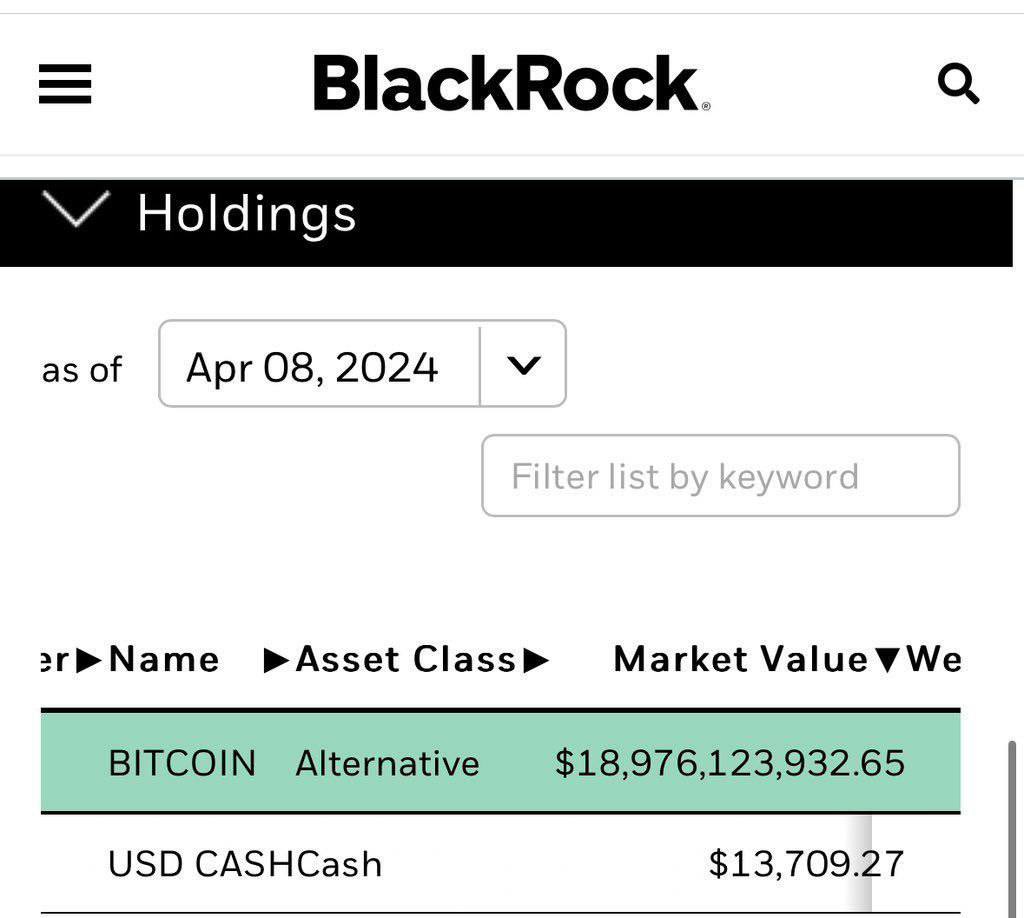Image resolution: width=1024 pixels, height=918 pixels.
Task: Select the BITCOIN holdings row
Action: (x=500, y=763)
